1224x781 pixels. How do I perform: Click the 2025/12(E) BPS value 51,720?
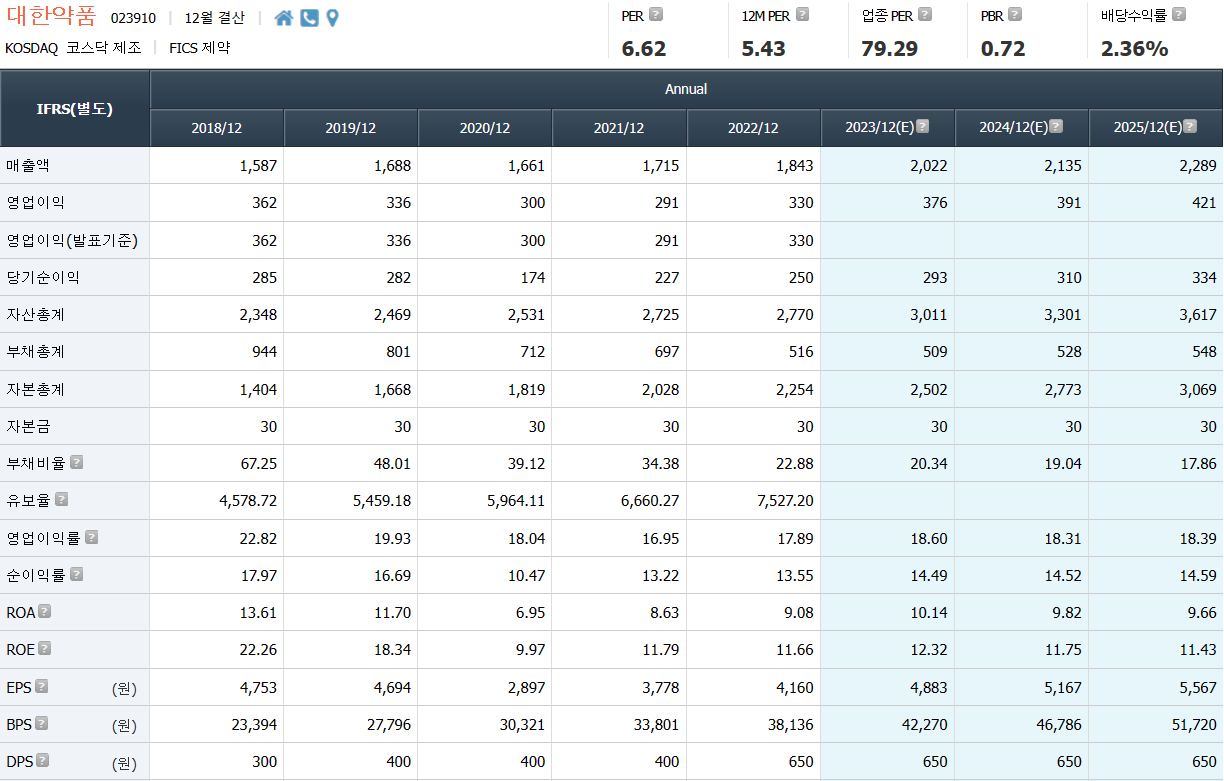coord(1194,724)
